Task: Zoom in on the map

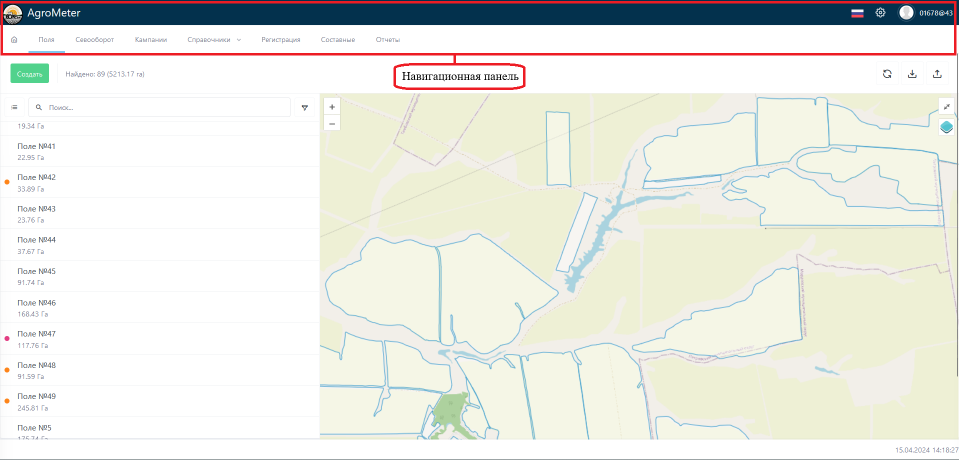Action: click(332, 106)
